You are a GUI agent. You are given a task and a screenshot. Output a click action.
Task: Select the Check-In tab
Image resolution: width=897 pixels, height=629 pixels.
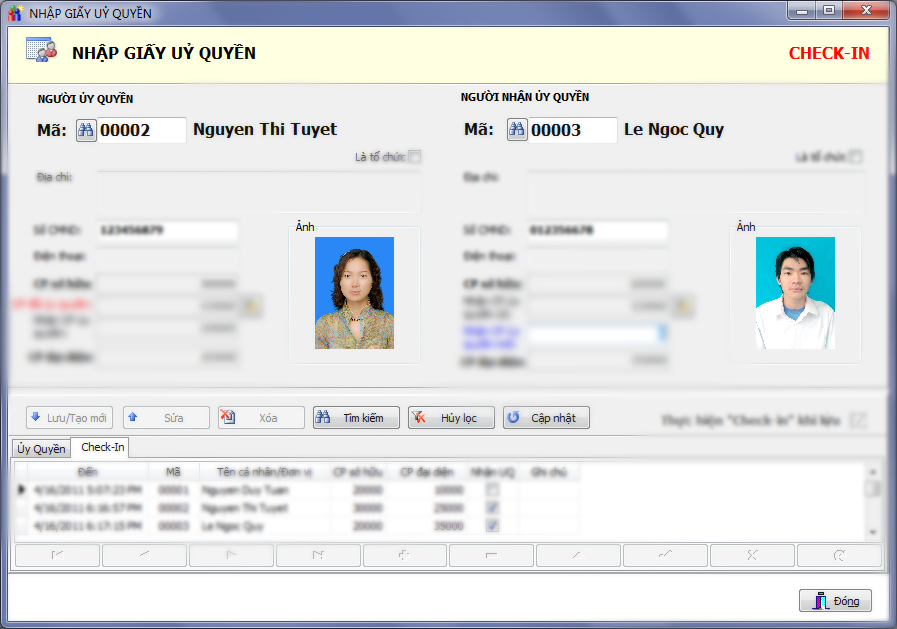pos(103,447)
